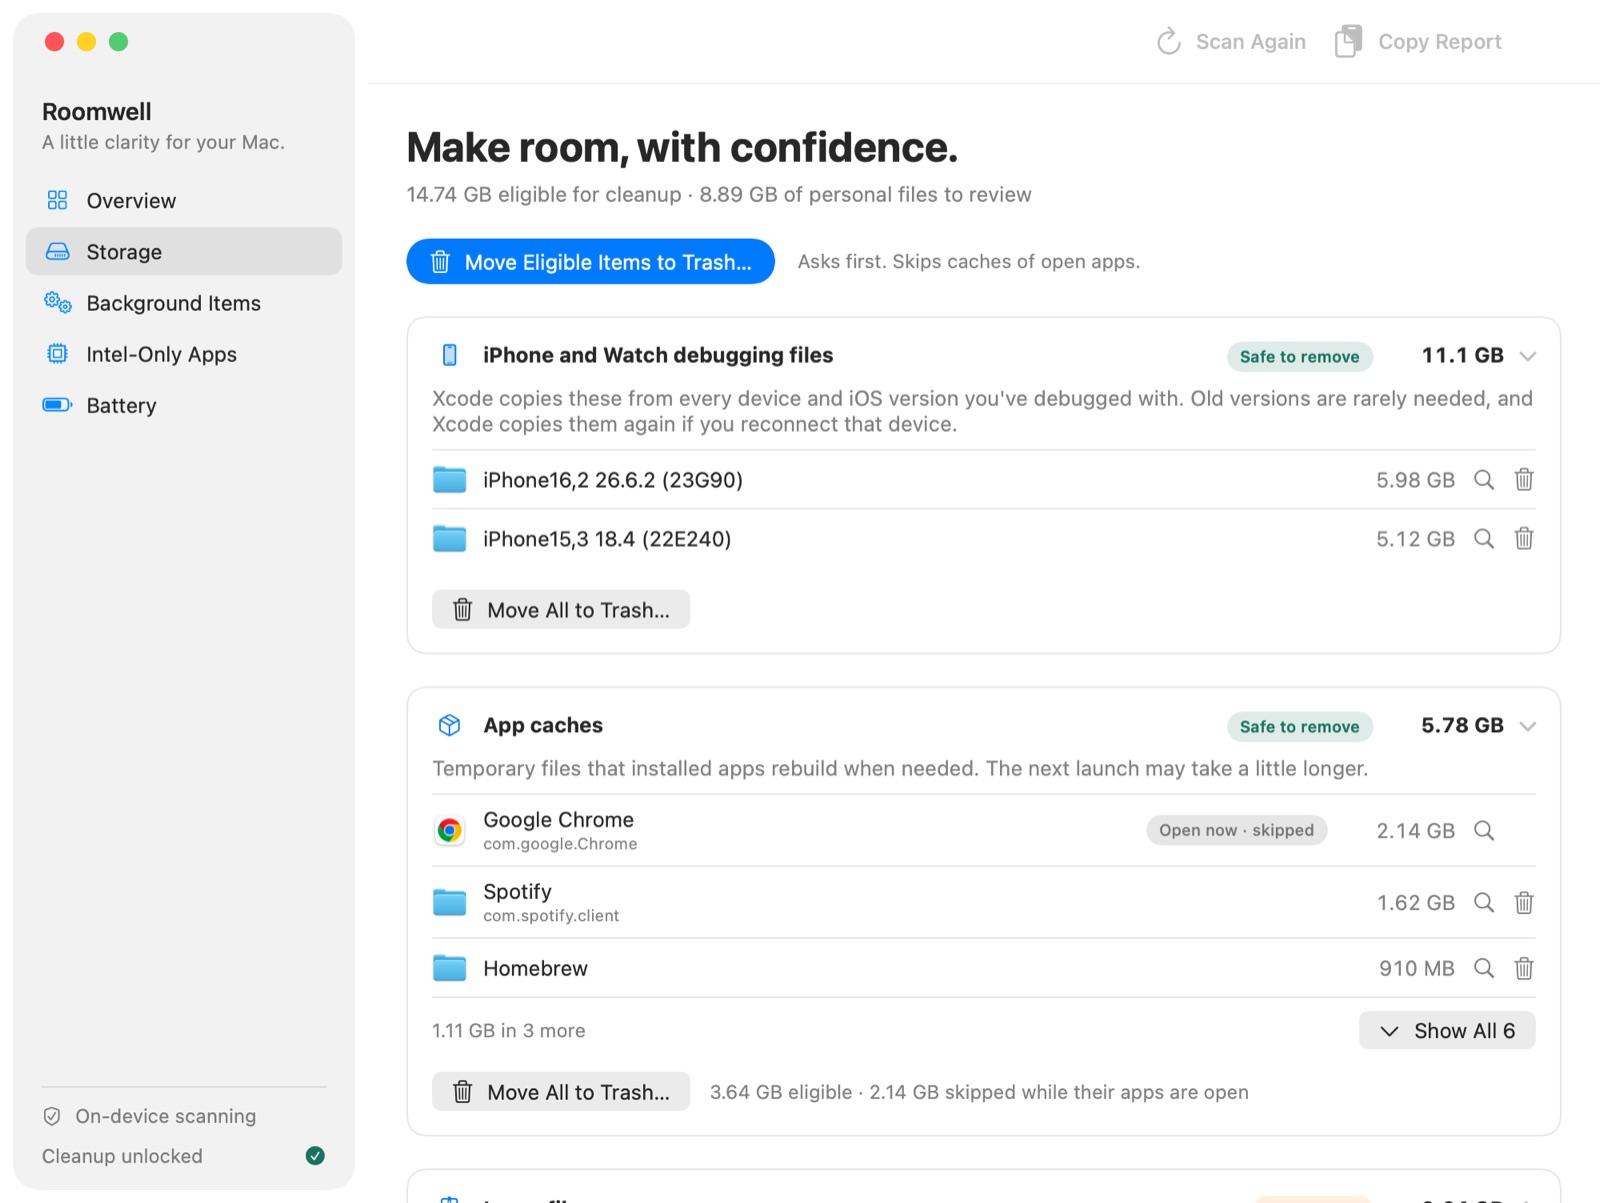Trash the iPhone16,2 26.6.2 item
This screenshot has height=1203, width=1600.
coord(1524,480)
